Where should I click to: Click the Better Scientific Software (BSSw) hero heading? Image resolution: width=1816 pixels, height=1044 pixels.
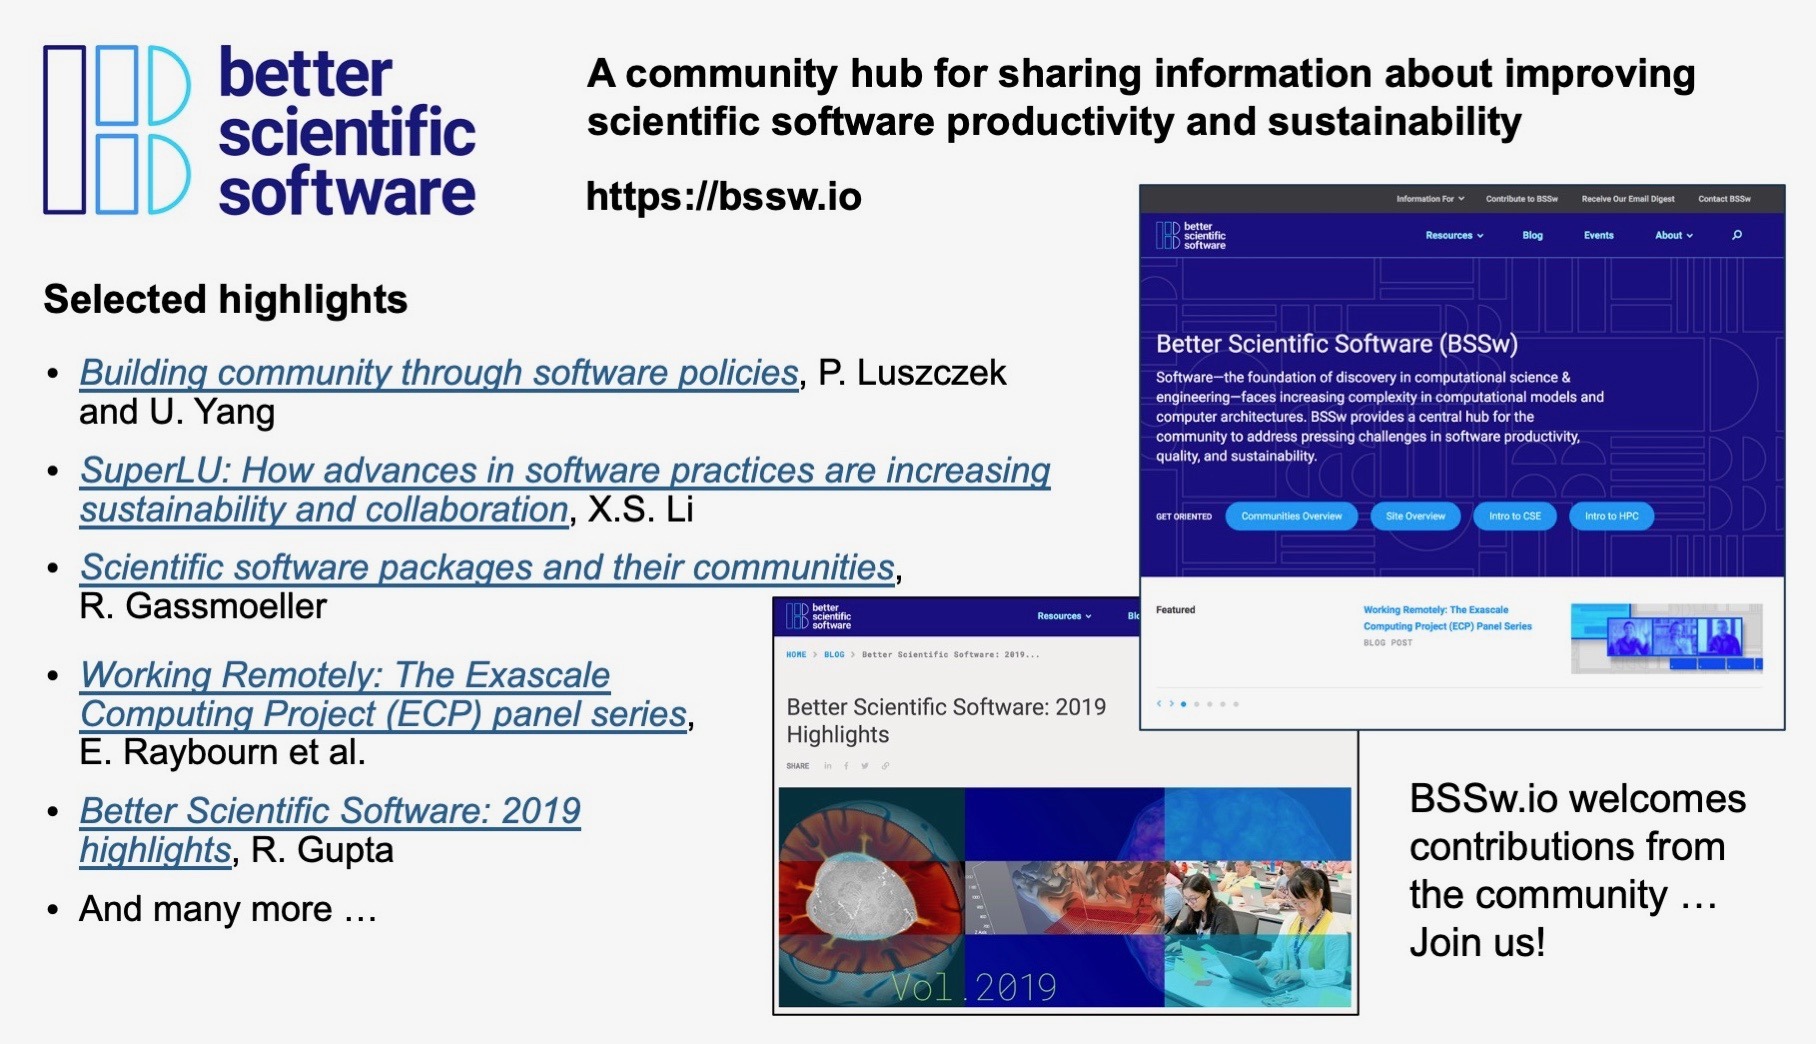(1337, 344)
